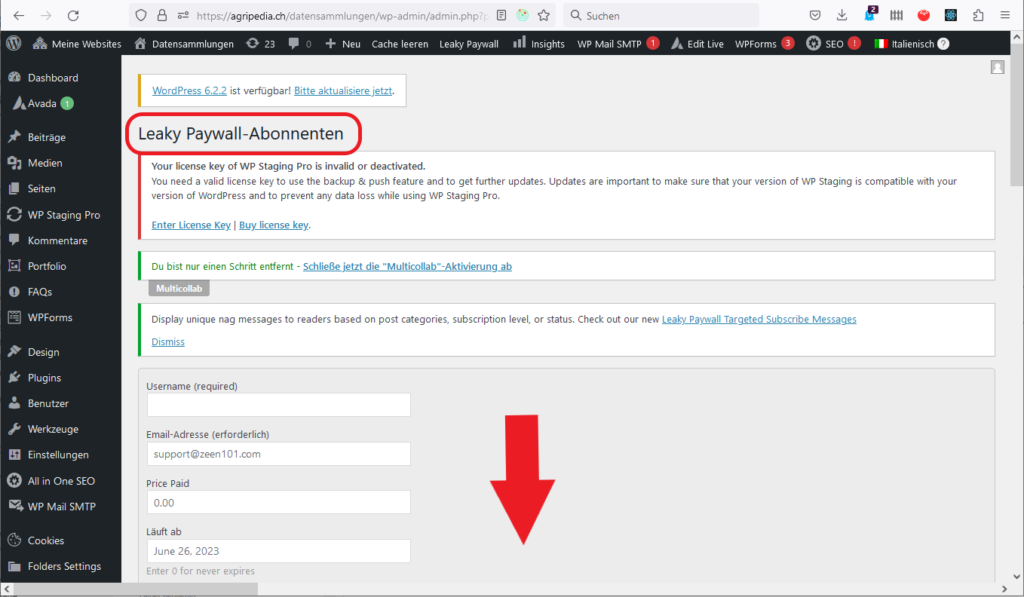The image size is (1024, 597).
Task: Open the Pocket save icon
Action: tap(815, 16)
